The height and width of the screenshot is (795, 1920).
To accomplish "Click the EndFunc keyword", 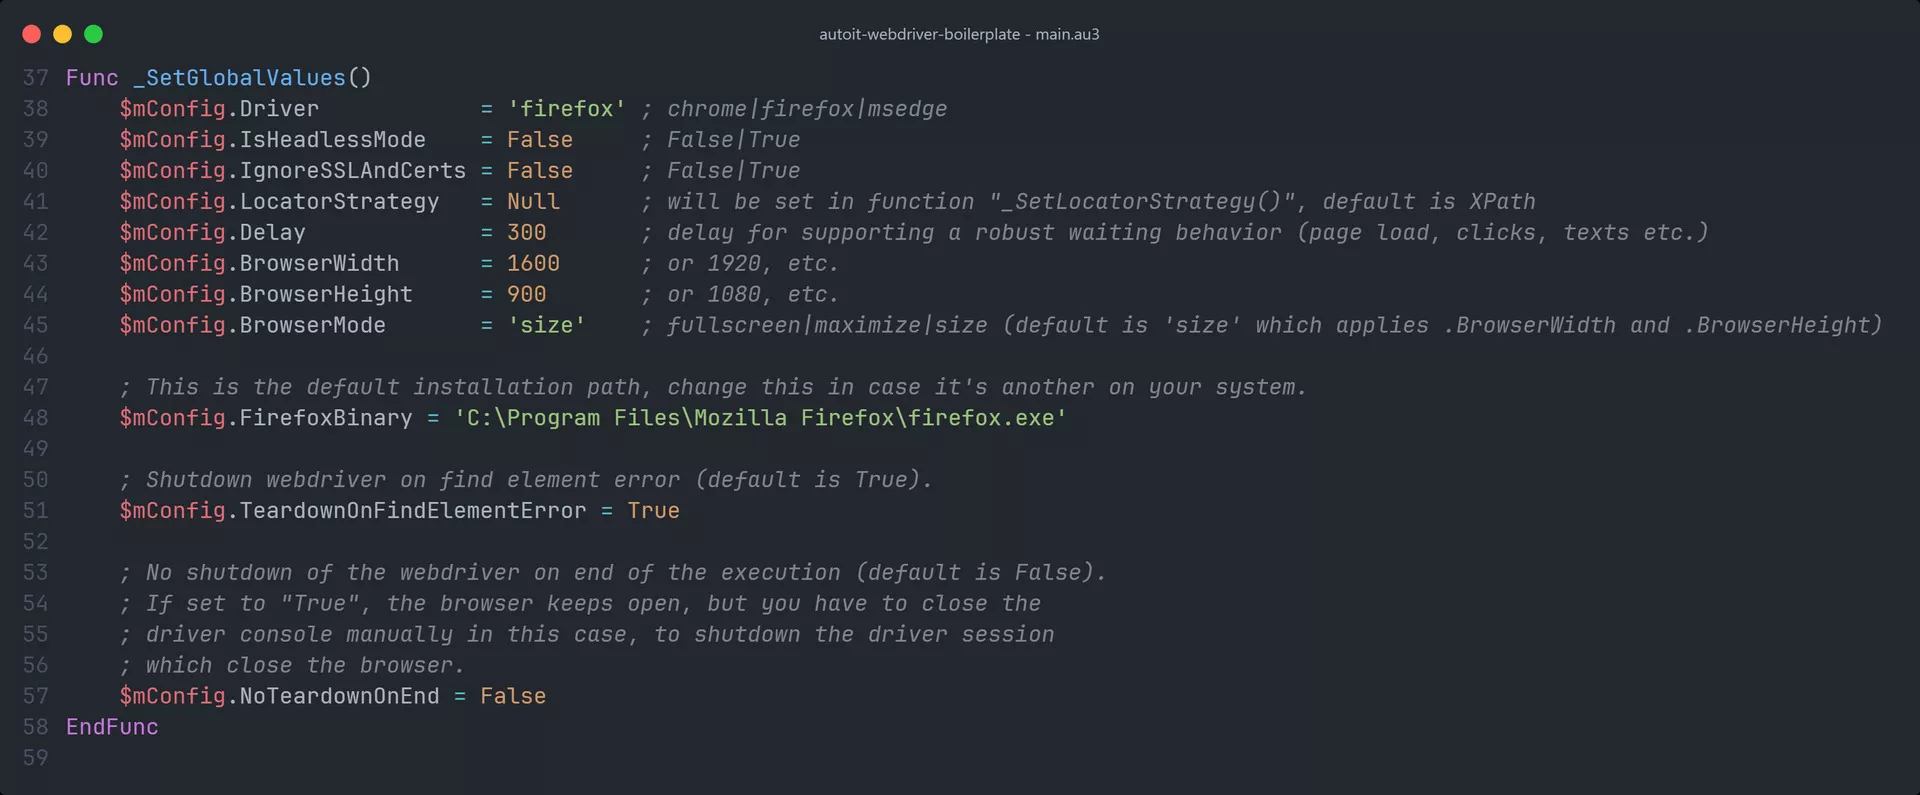I will pyautogui.click(x=112, y=727).
